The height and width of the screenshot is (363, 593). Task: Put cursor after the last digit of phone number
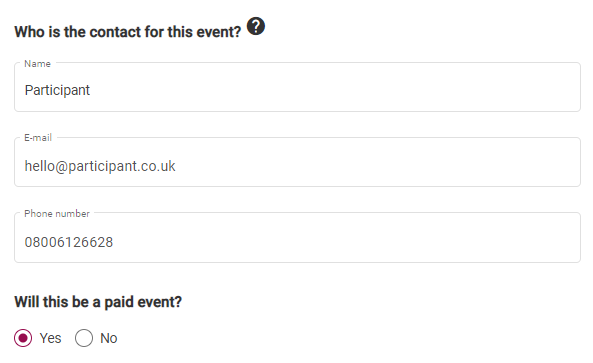coord(113,242)
